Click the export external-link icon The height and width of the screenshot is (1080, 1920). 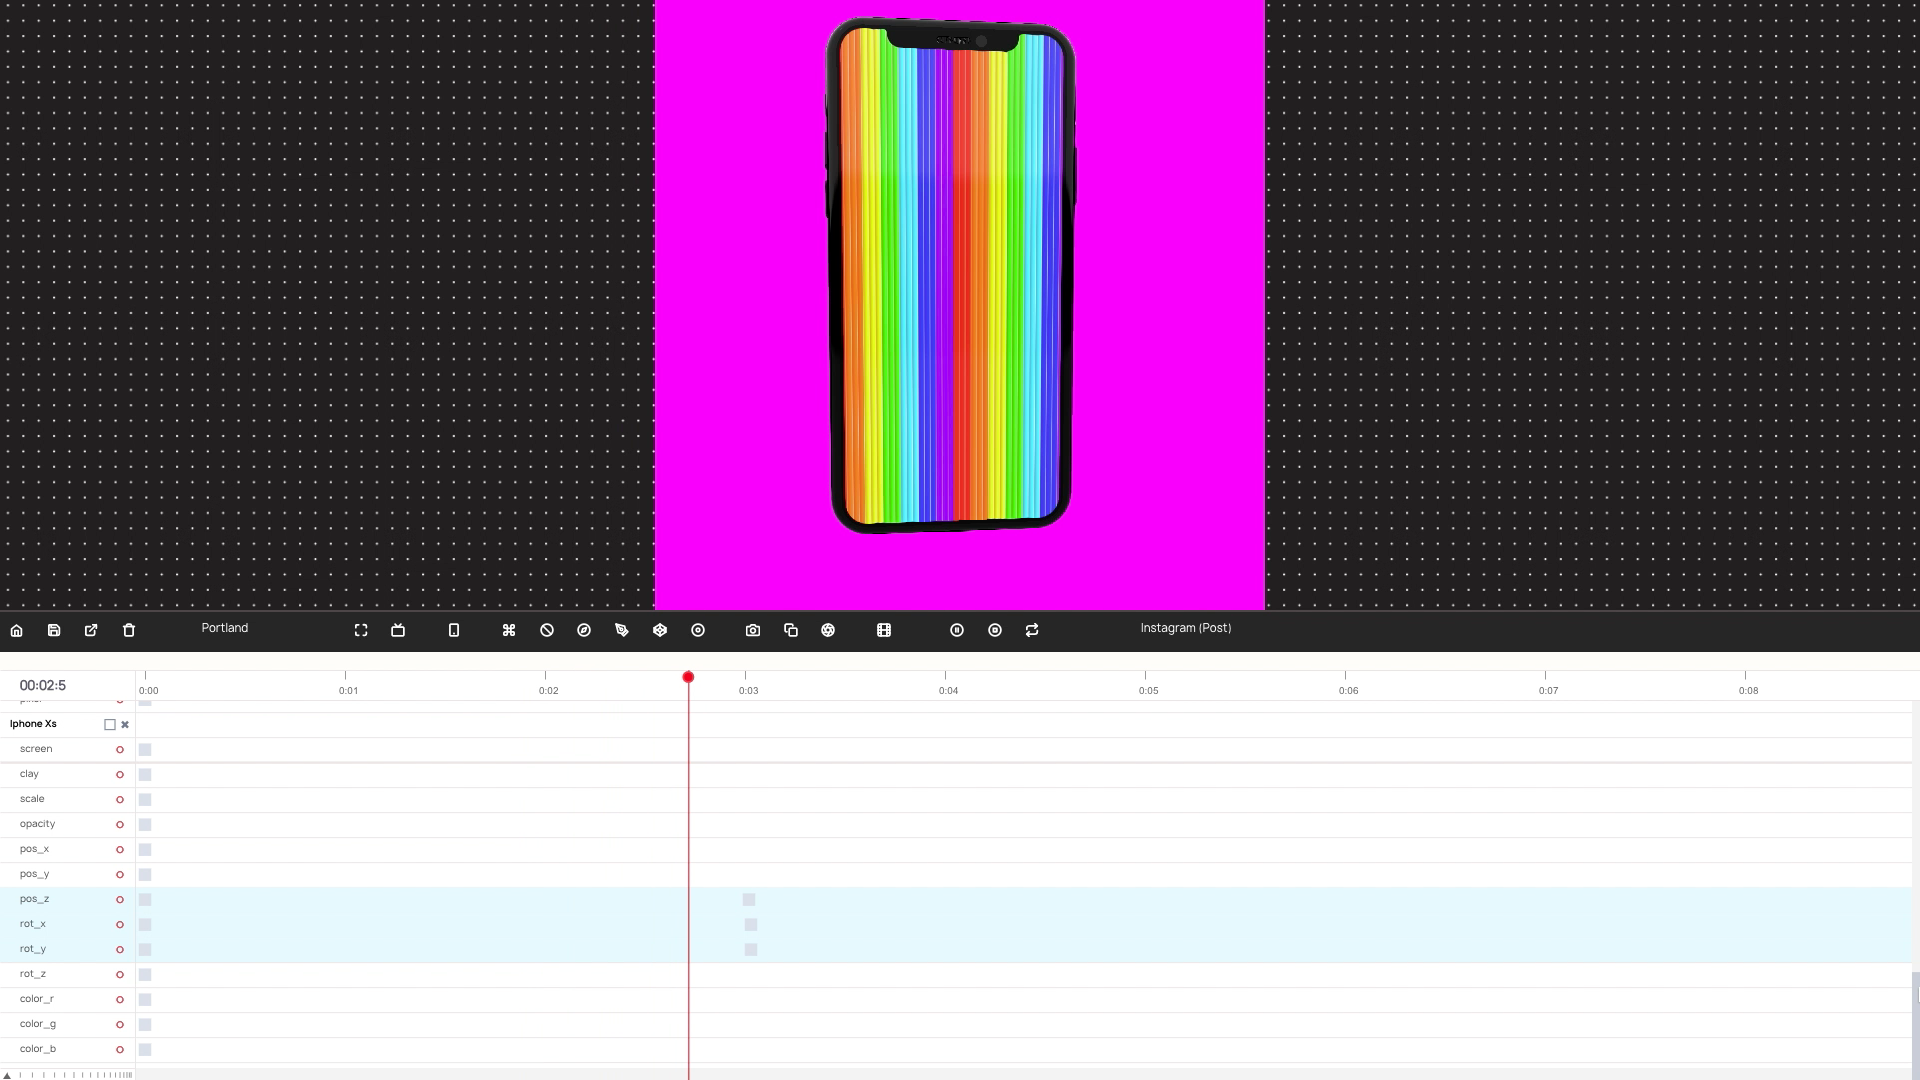[91, 631]
